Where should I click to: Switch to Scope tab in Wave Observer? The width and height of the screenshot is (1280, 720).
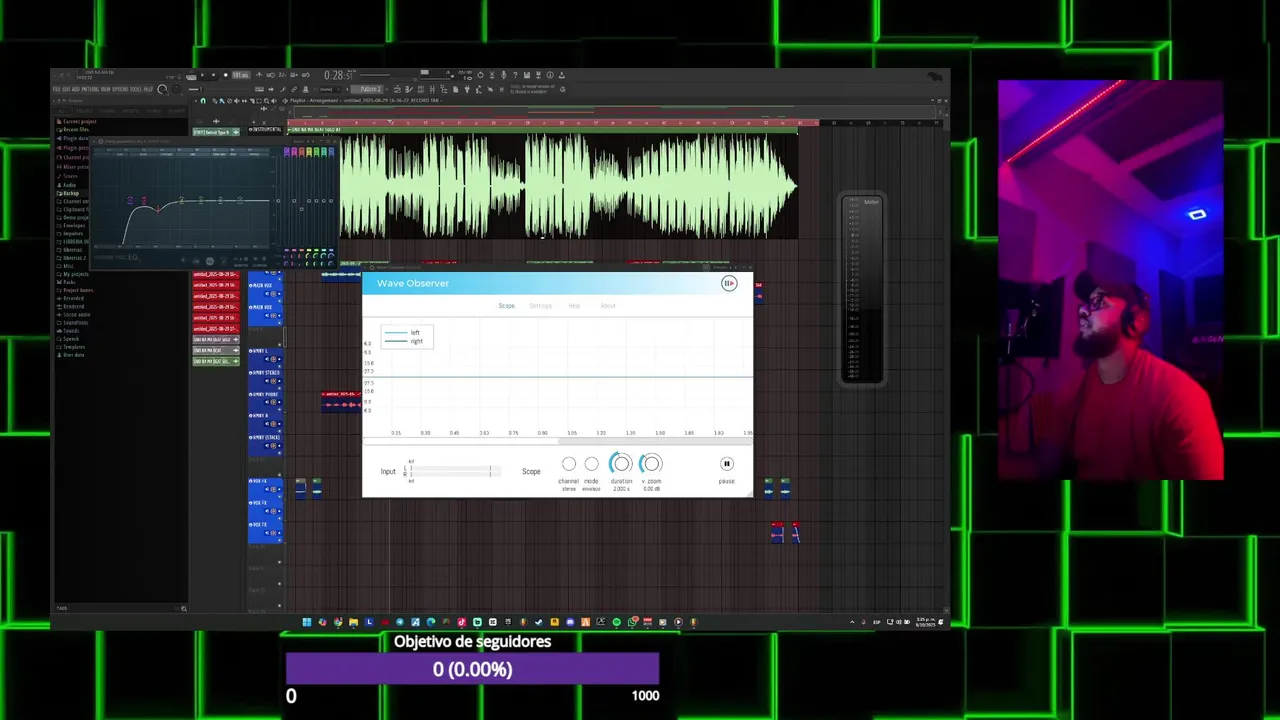click(x=506, y=306)
